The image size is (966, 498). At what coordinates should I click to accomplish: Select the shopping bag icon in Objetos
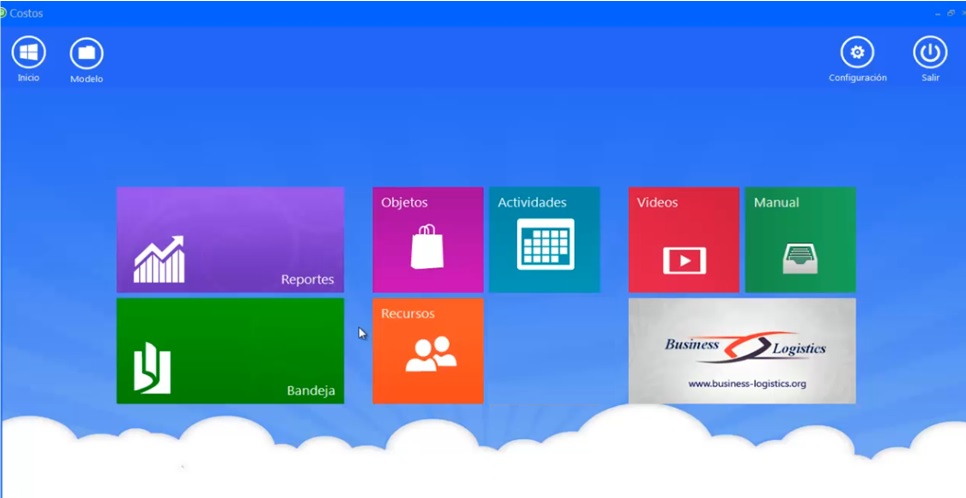tap(427, 246)
